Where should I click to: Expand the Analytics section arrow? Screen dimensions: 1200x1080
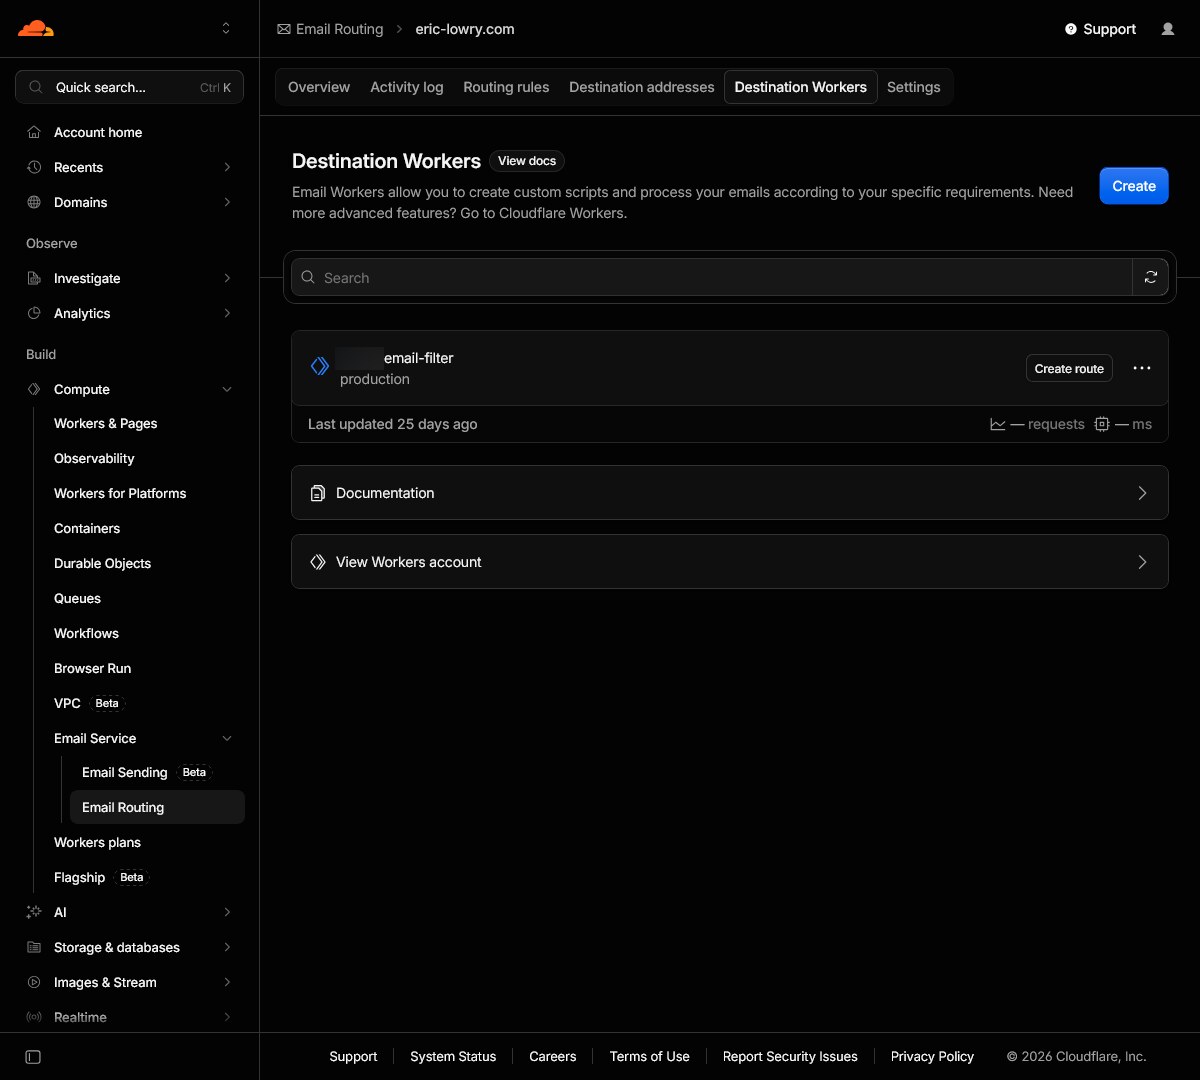tap(227, 313)
